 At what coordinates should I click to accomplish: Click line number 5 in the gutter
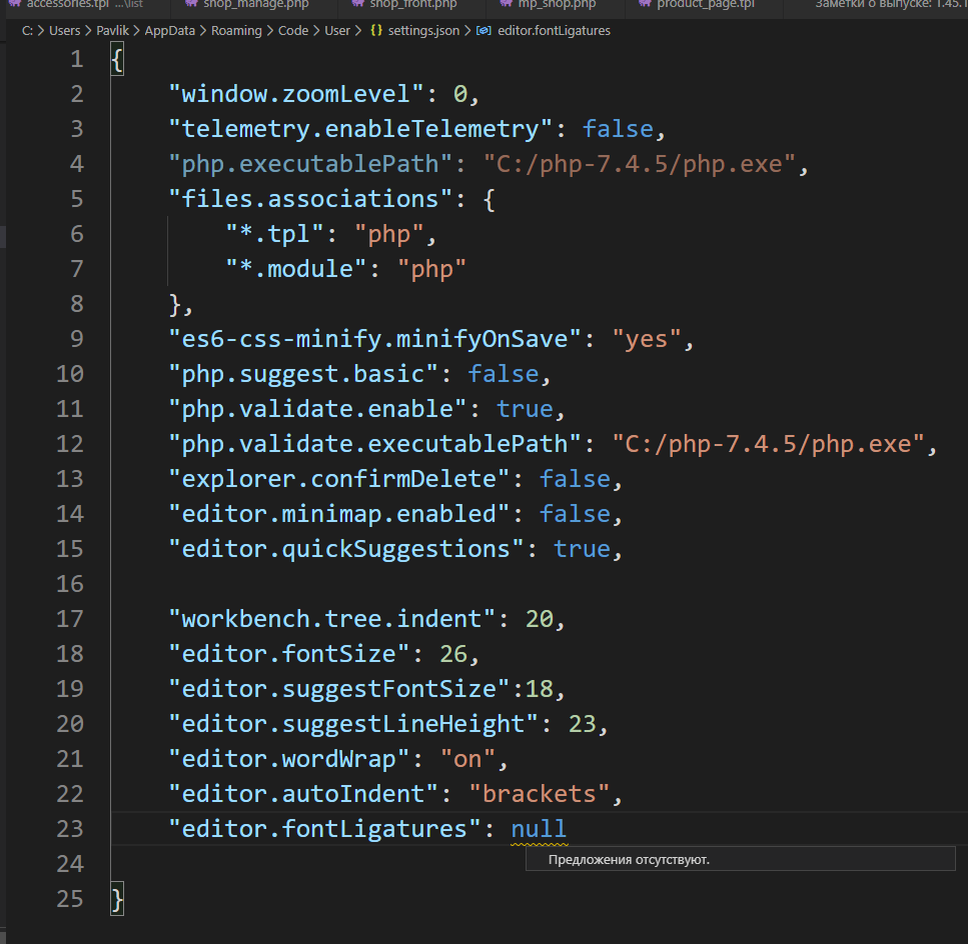[x=77, y=199]
